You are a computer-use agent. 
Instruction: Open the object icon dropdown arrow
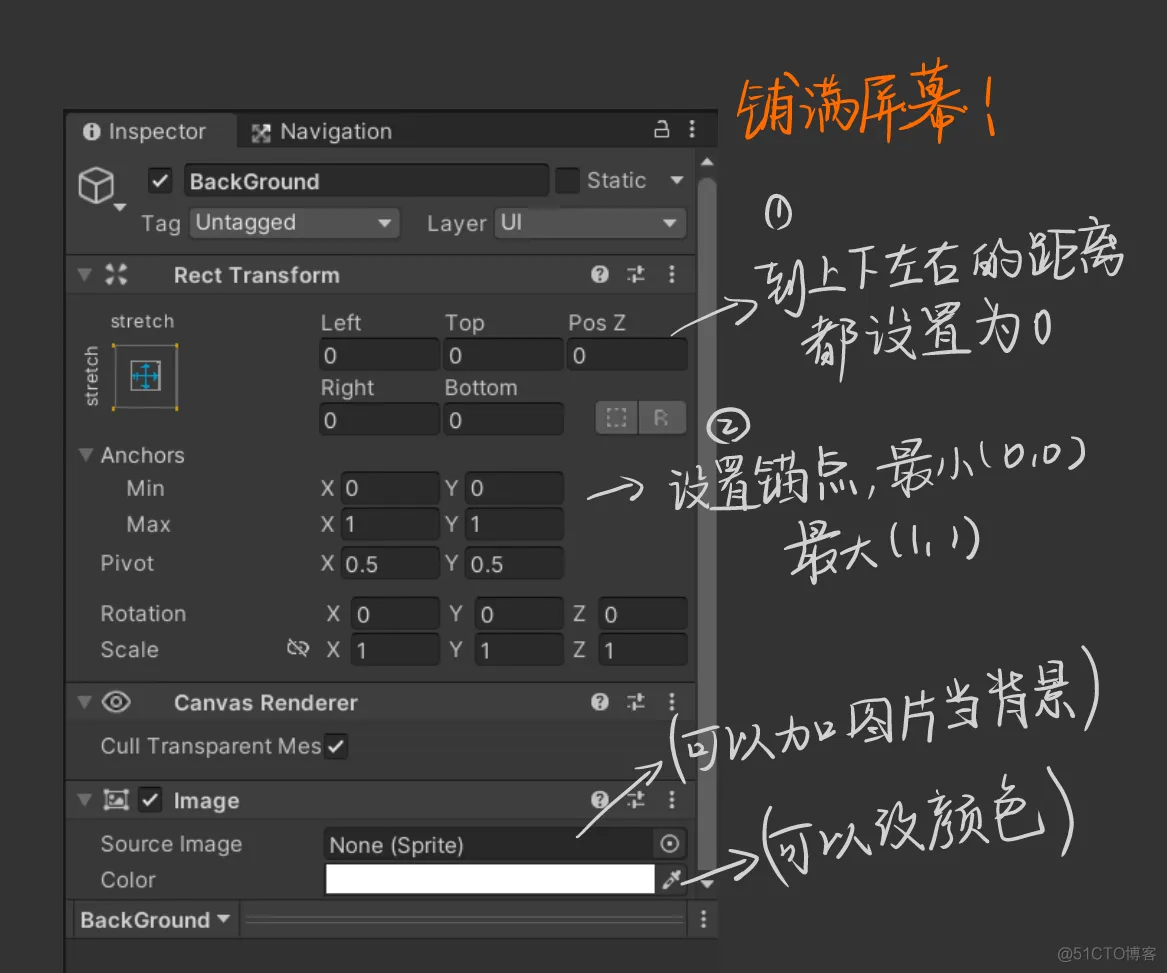pyautogui.click(x=120, y=208)
